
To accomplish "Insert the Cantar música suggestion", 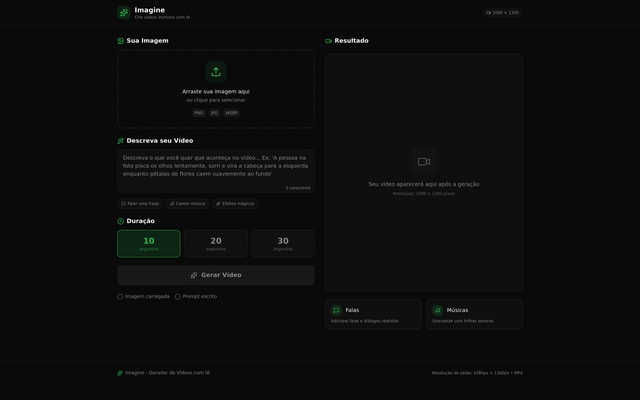I will (188, 204).
